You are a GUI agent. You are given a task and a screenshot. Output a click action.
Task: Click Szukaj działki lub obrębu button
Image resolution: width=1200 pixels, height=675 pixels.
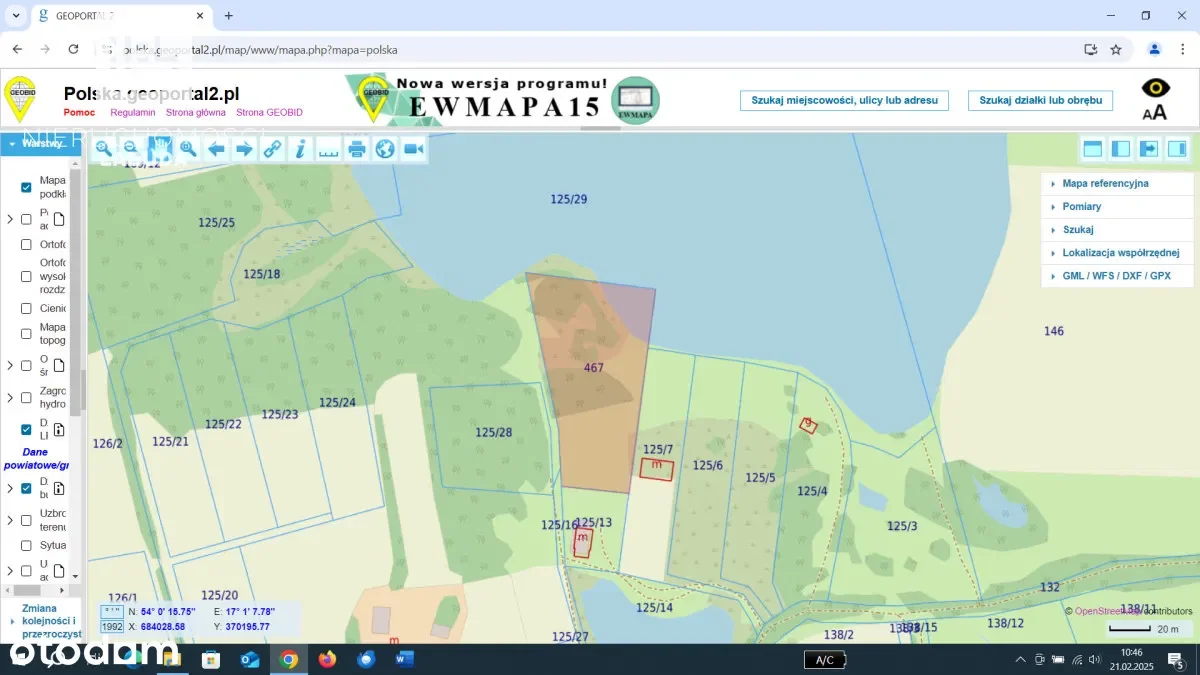[x=1040, y=100]
